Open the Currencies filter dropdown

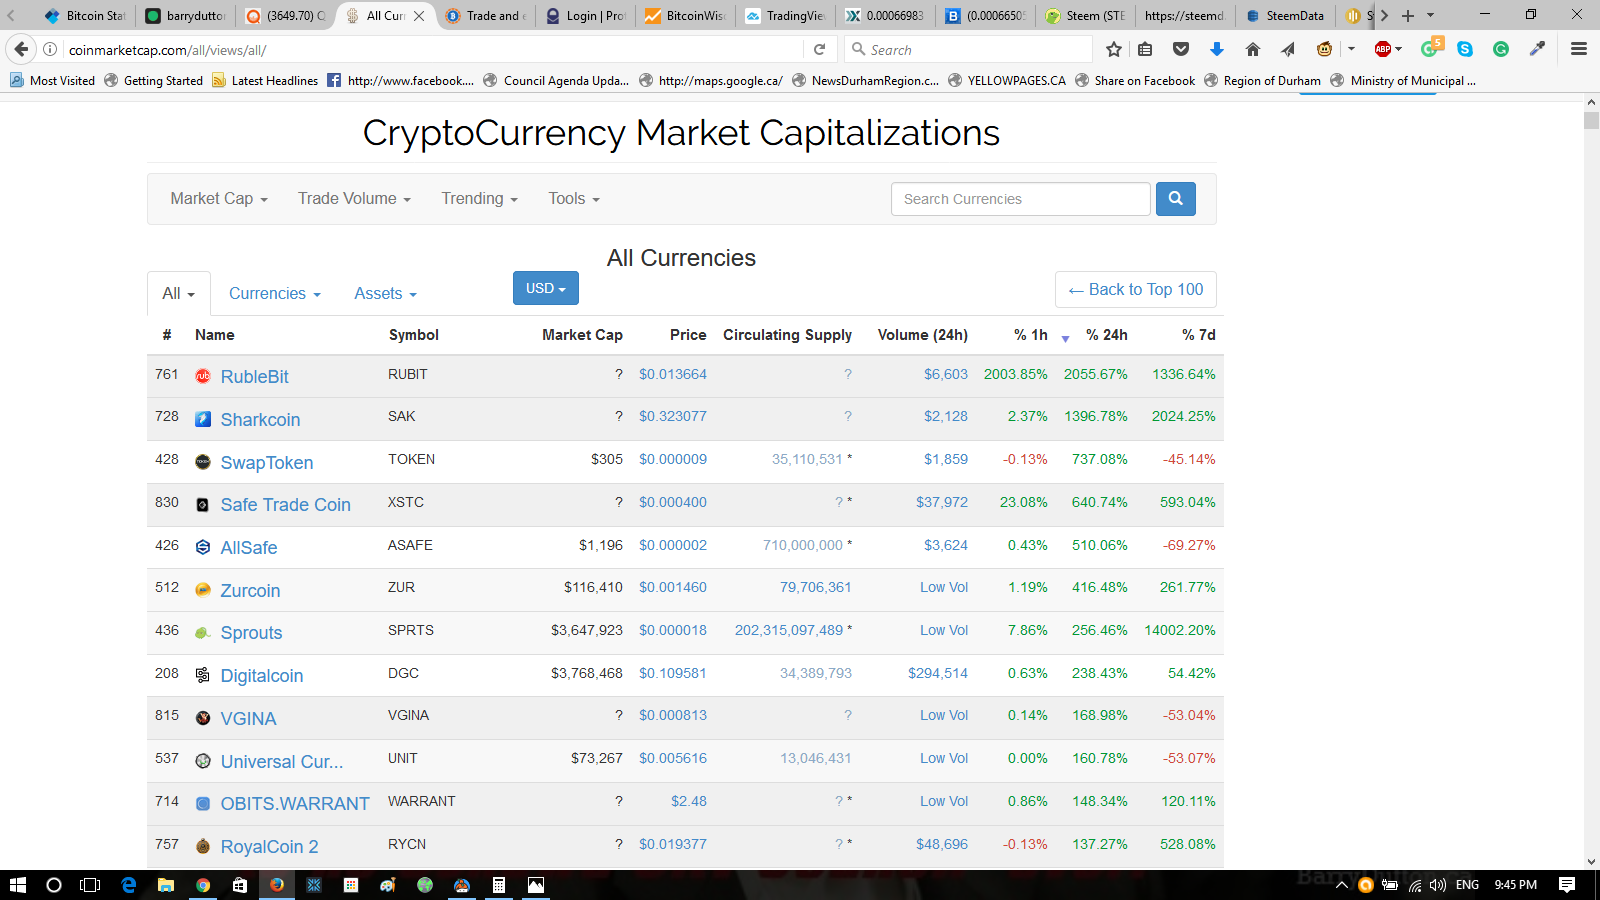coord(275,294)
